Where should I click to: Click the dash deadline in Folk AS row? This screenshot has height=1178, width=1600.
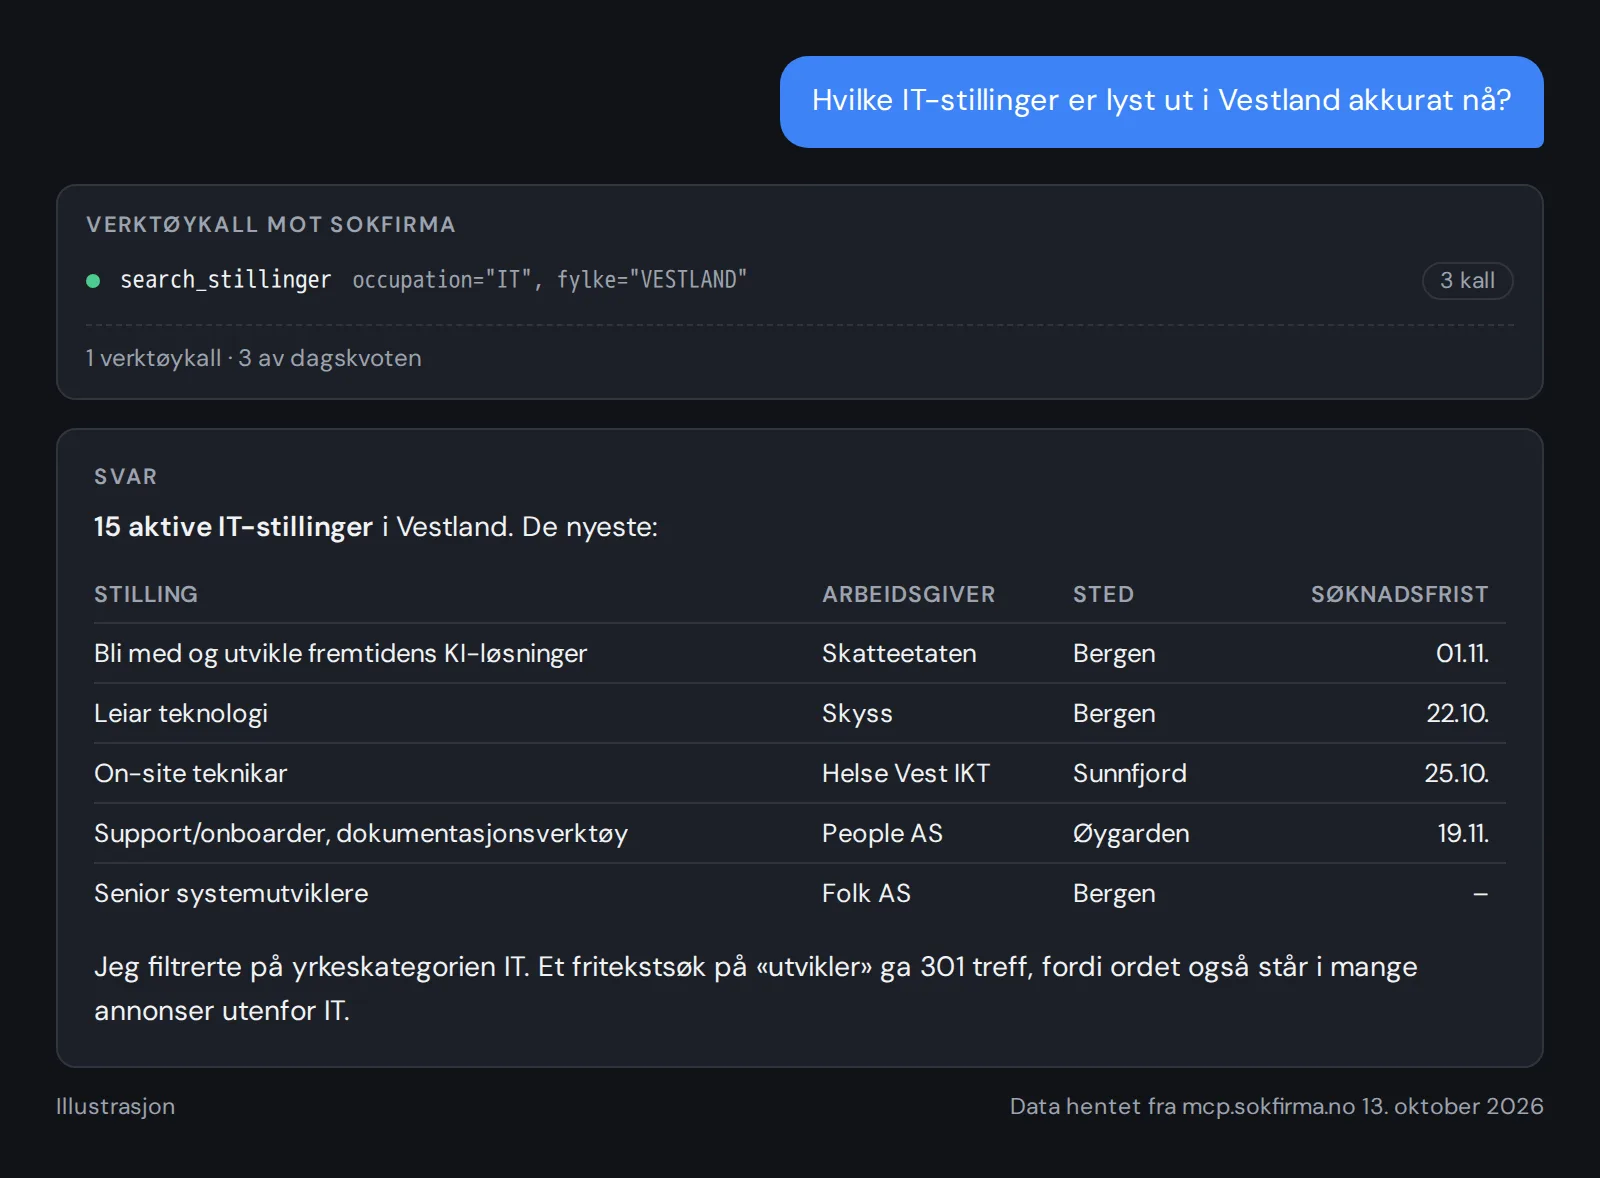tap(1480, 894)
